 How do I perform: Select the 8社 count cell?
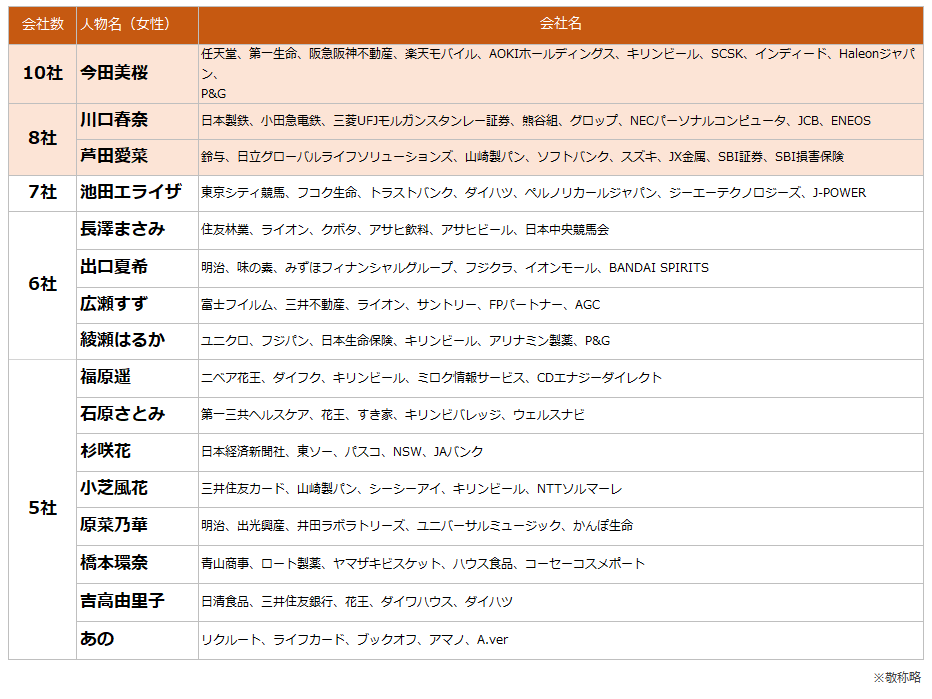tap(42, 138)
